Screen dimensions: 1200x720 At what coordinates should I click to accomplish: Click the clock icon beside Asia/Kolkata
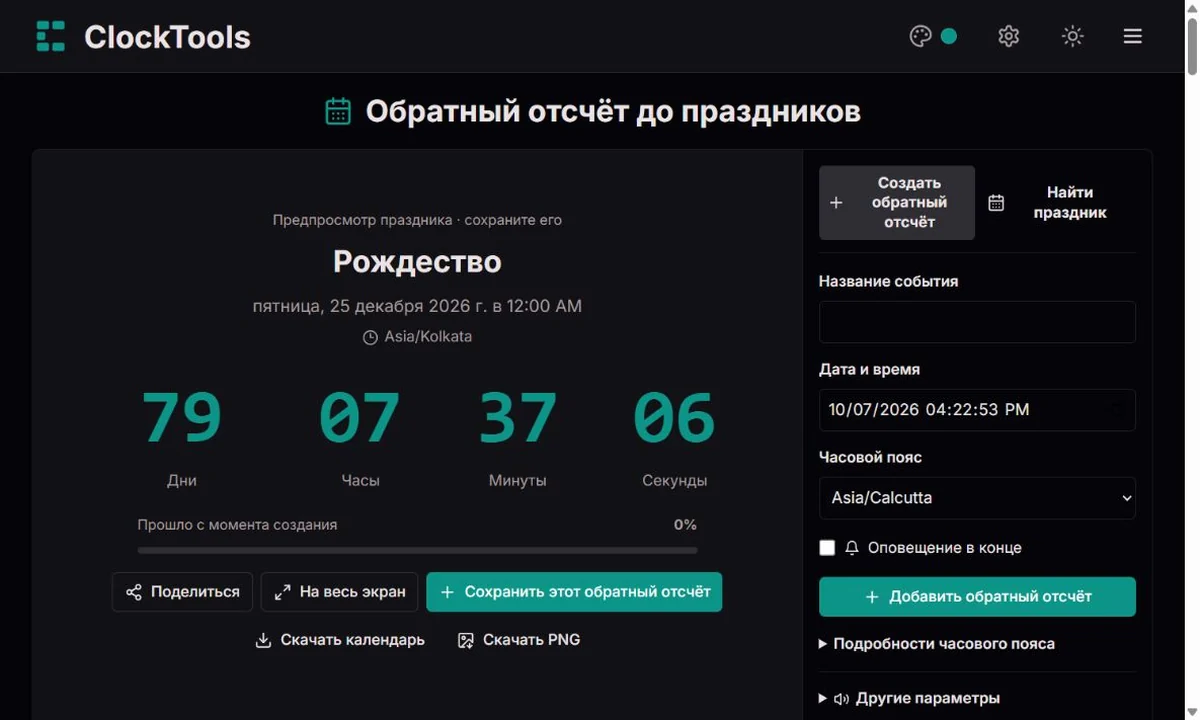point(370,337)
